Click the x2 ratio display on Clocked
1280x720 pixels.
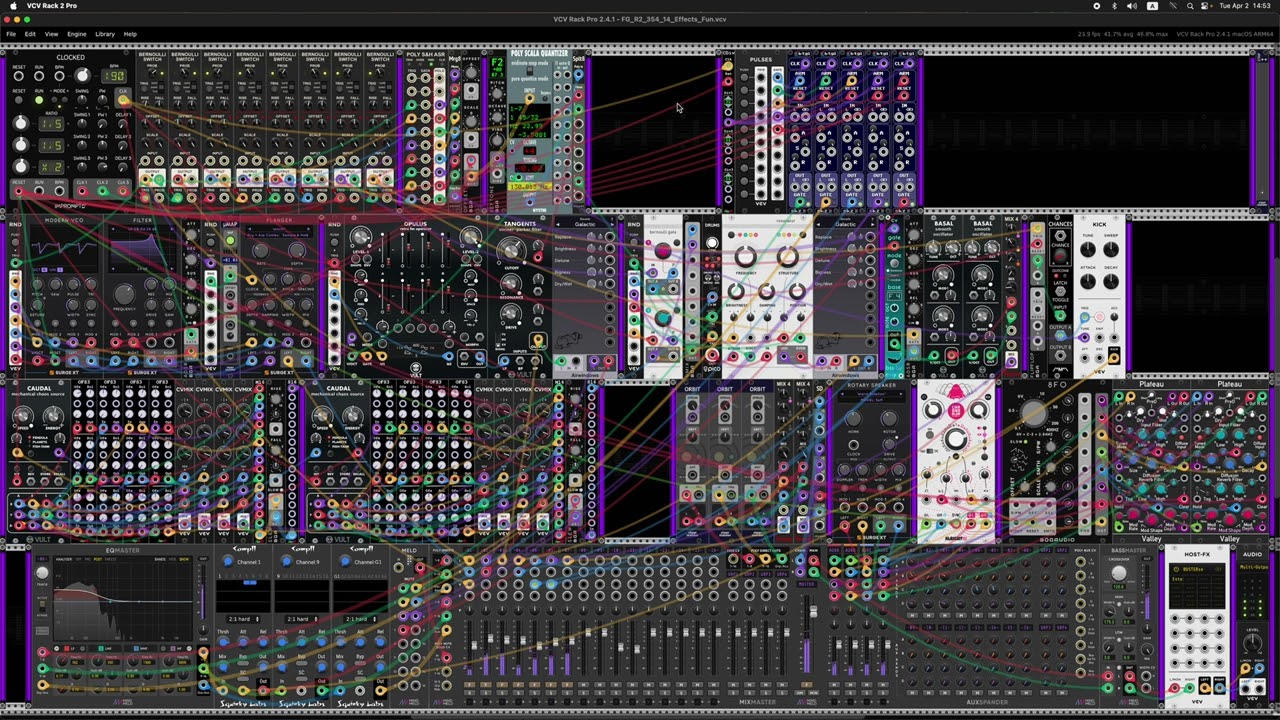point(52,167)
